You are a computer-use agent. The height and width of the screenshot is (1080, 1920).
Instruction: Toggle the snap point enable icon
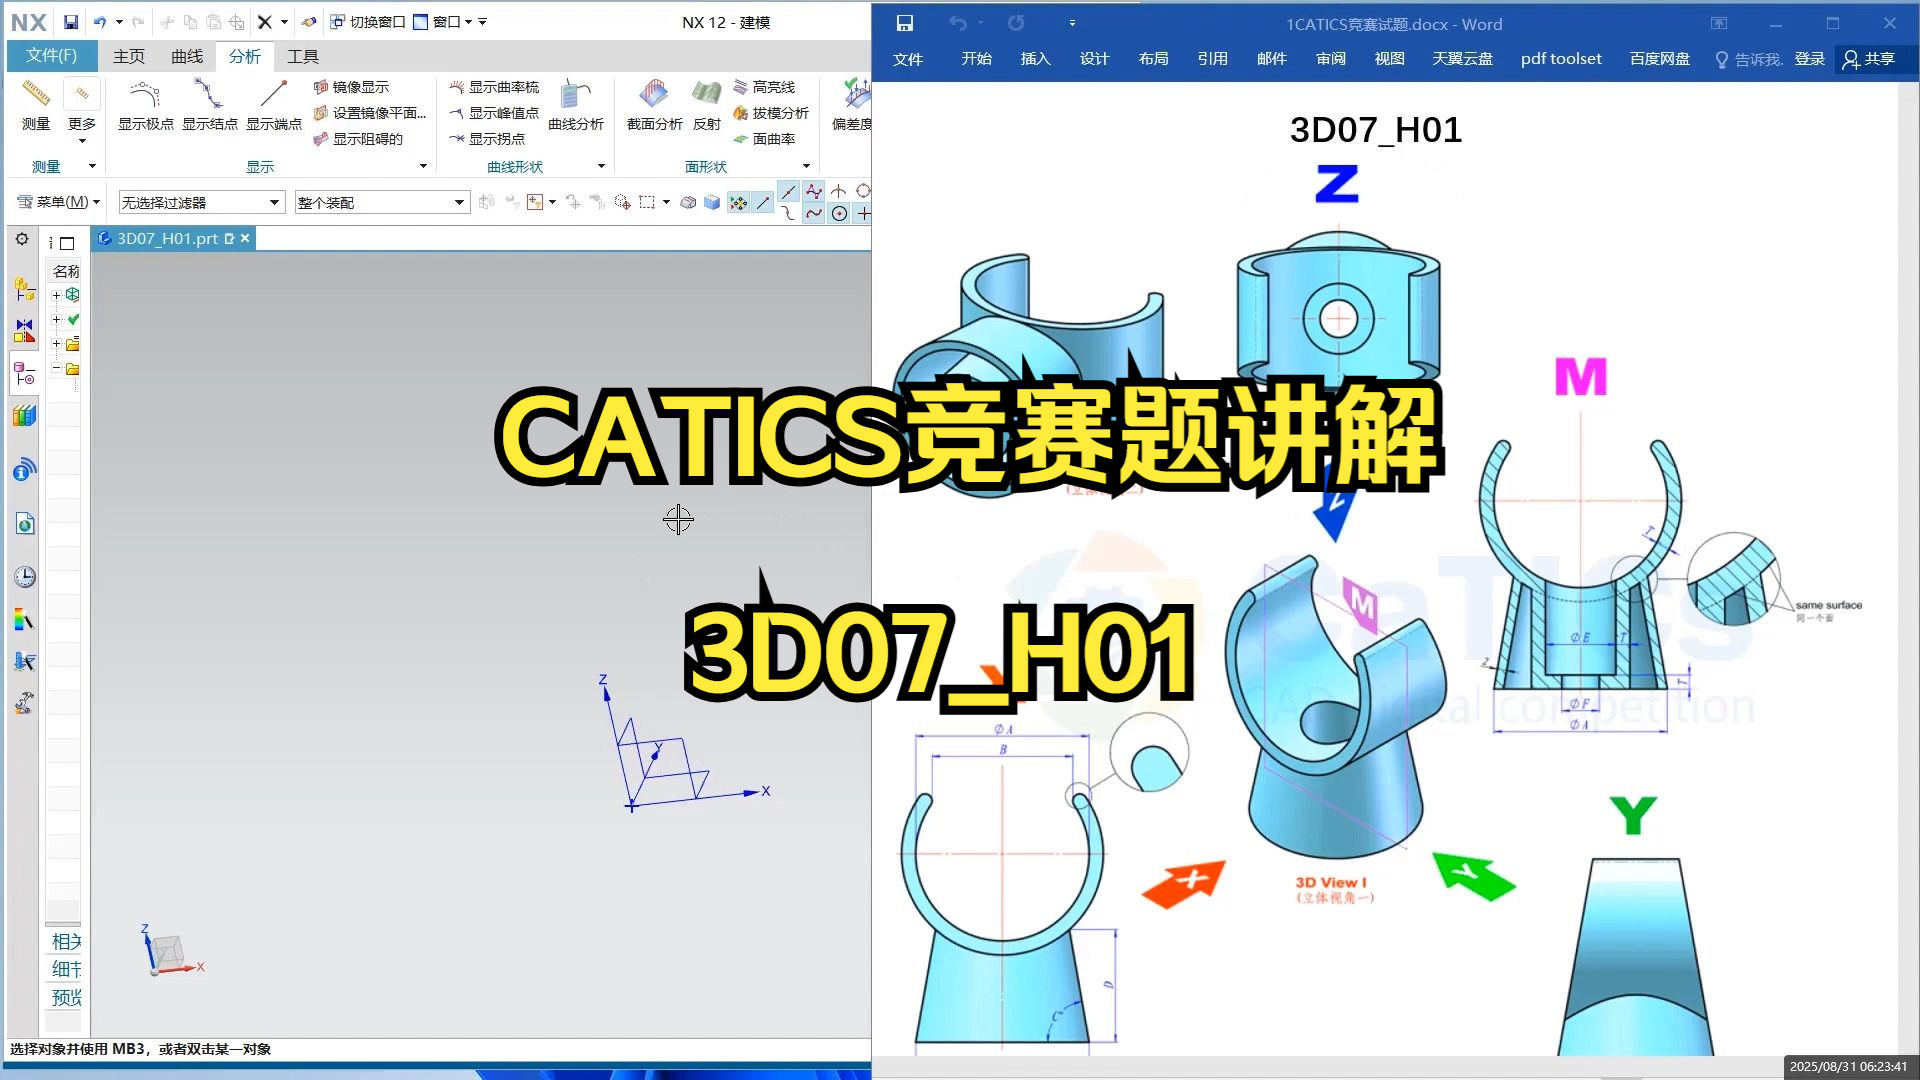(739, 203)
